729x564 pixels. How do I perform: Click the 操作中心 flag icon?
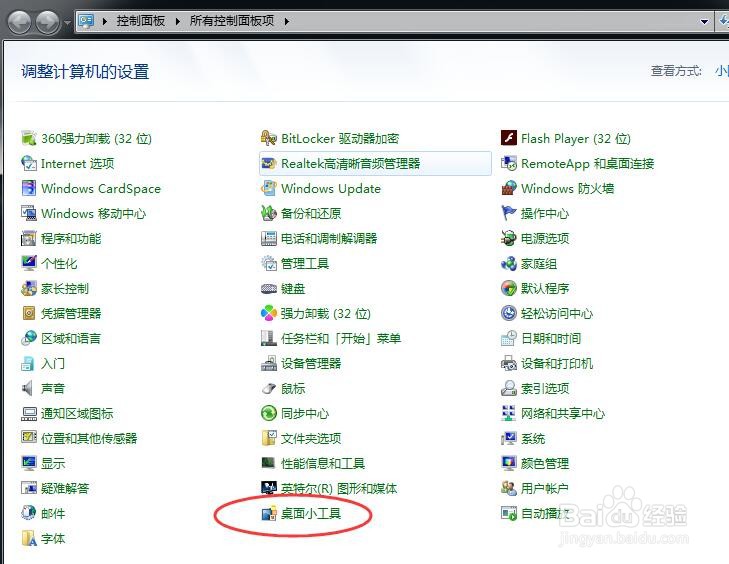tap(509, 213)
